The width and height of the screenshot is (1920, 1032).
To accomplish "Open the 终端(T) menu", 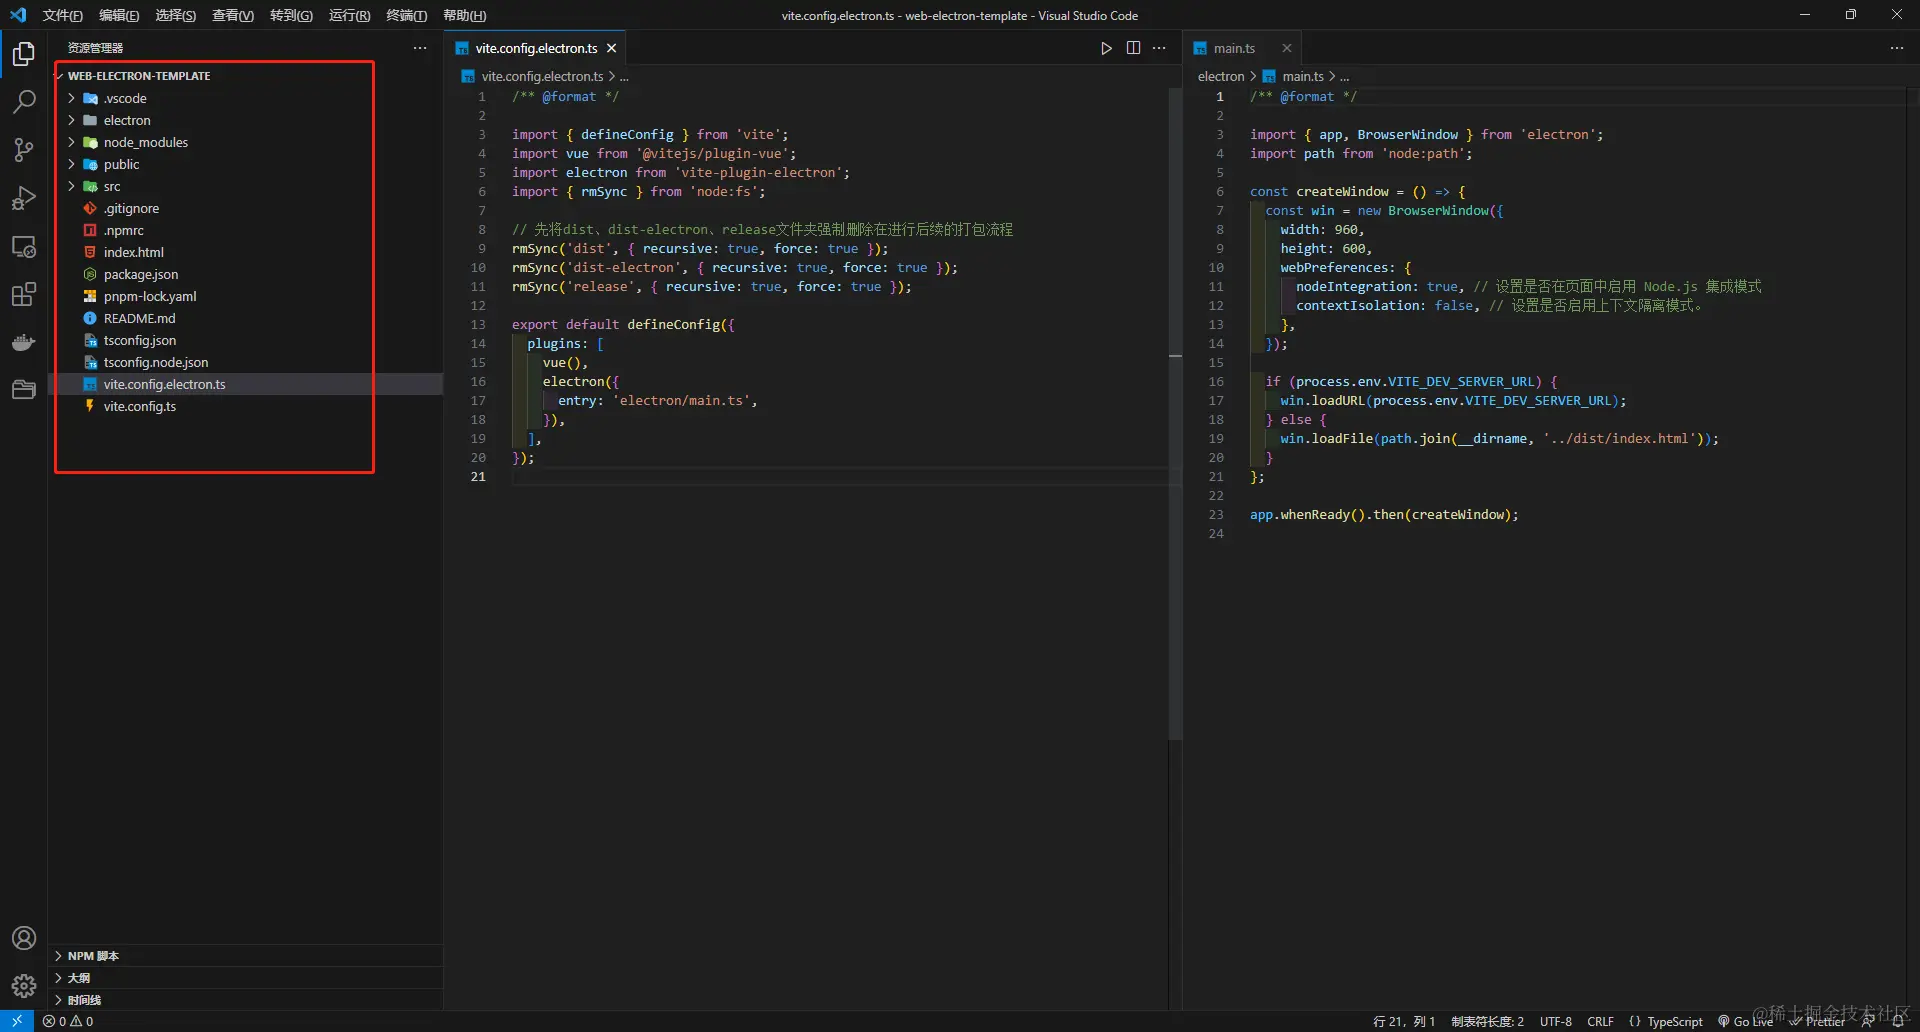I will [x=406, y=15].
